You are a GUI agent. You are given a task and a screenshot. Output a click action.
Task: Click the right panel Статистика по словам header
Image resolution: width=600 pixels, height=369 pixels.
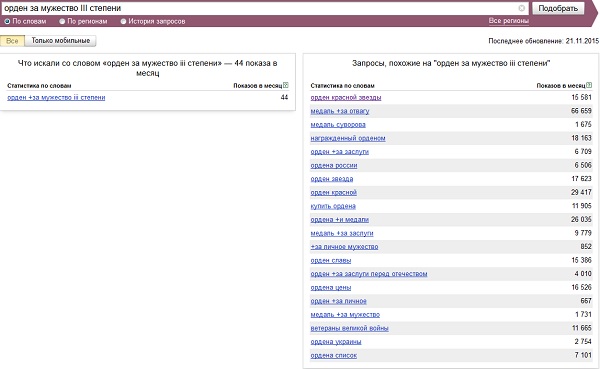(342, 86)
